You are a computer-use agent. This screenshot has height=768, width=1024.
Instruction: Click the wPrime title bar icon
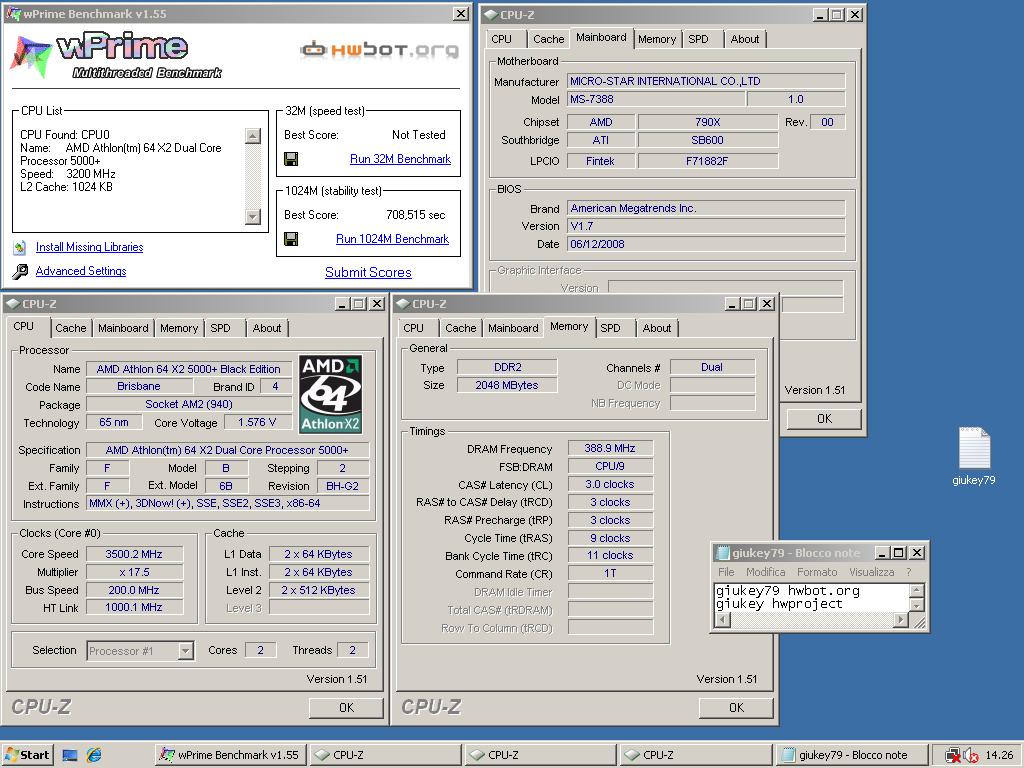coord(13,13)
